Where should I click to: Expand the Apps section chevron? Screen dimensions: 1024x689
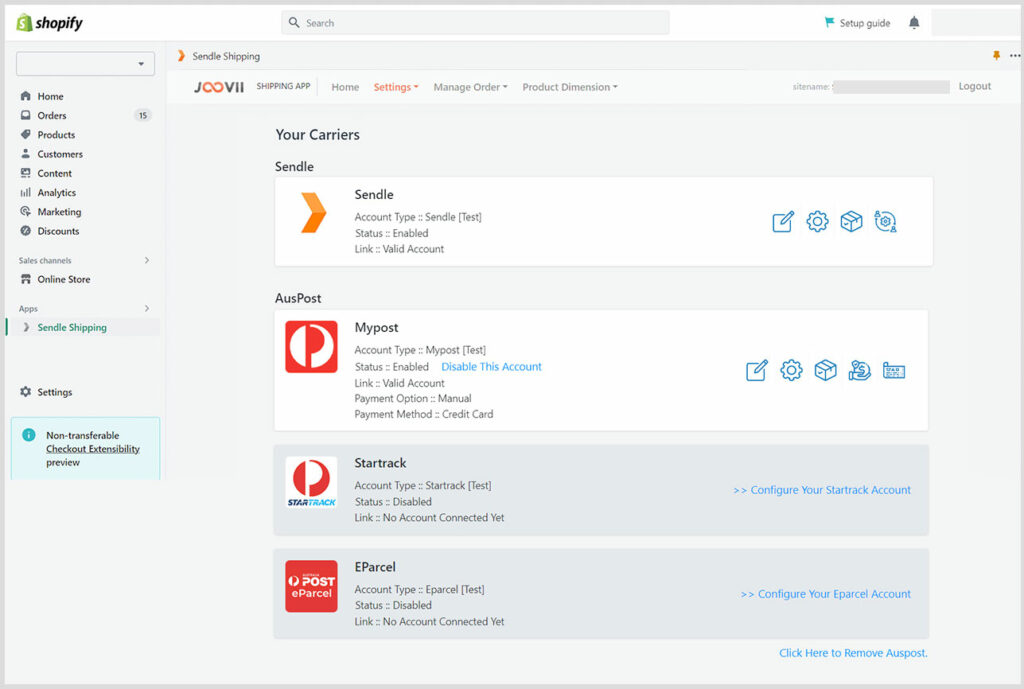pos(147,308)
